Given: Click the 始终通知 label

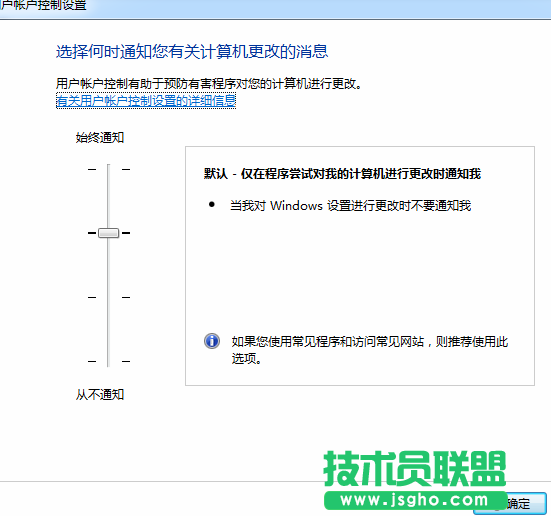Looking at the screenshot, I should (100, 137).
